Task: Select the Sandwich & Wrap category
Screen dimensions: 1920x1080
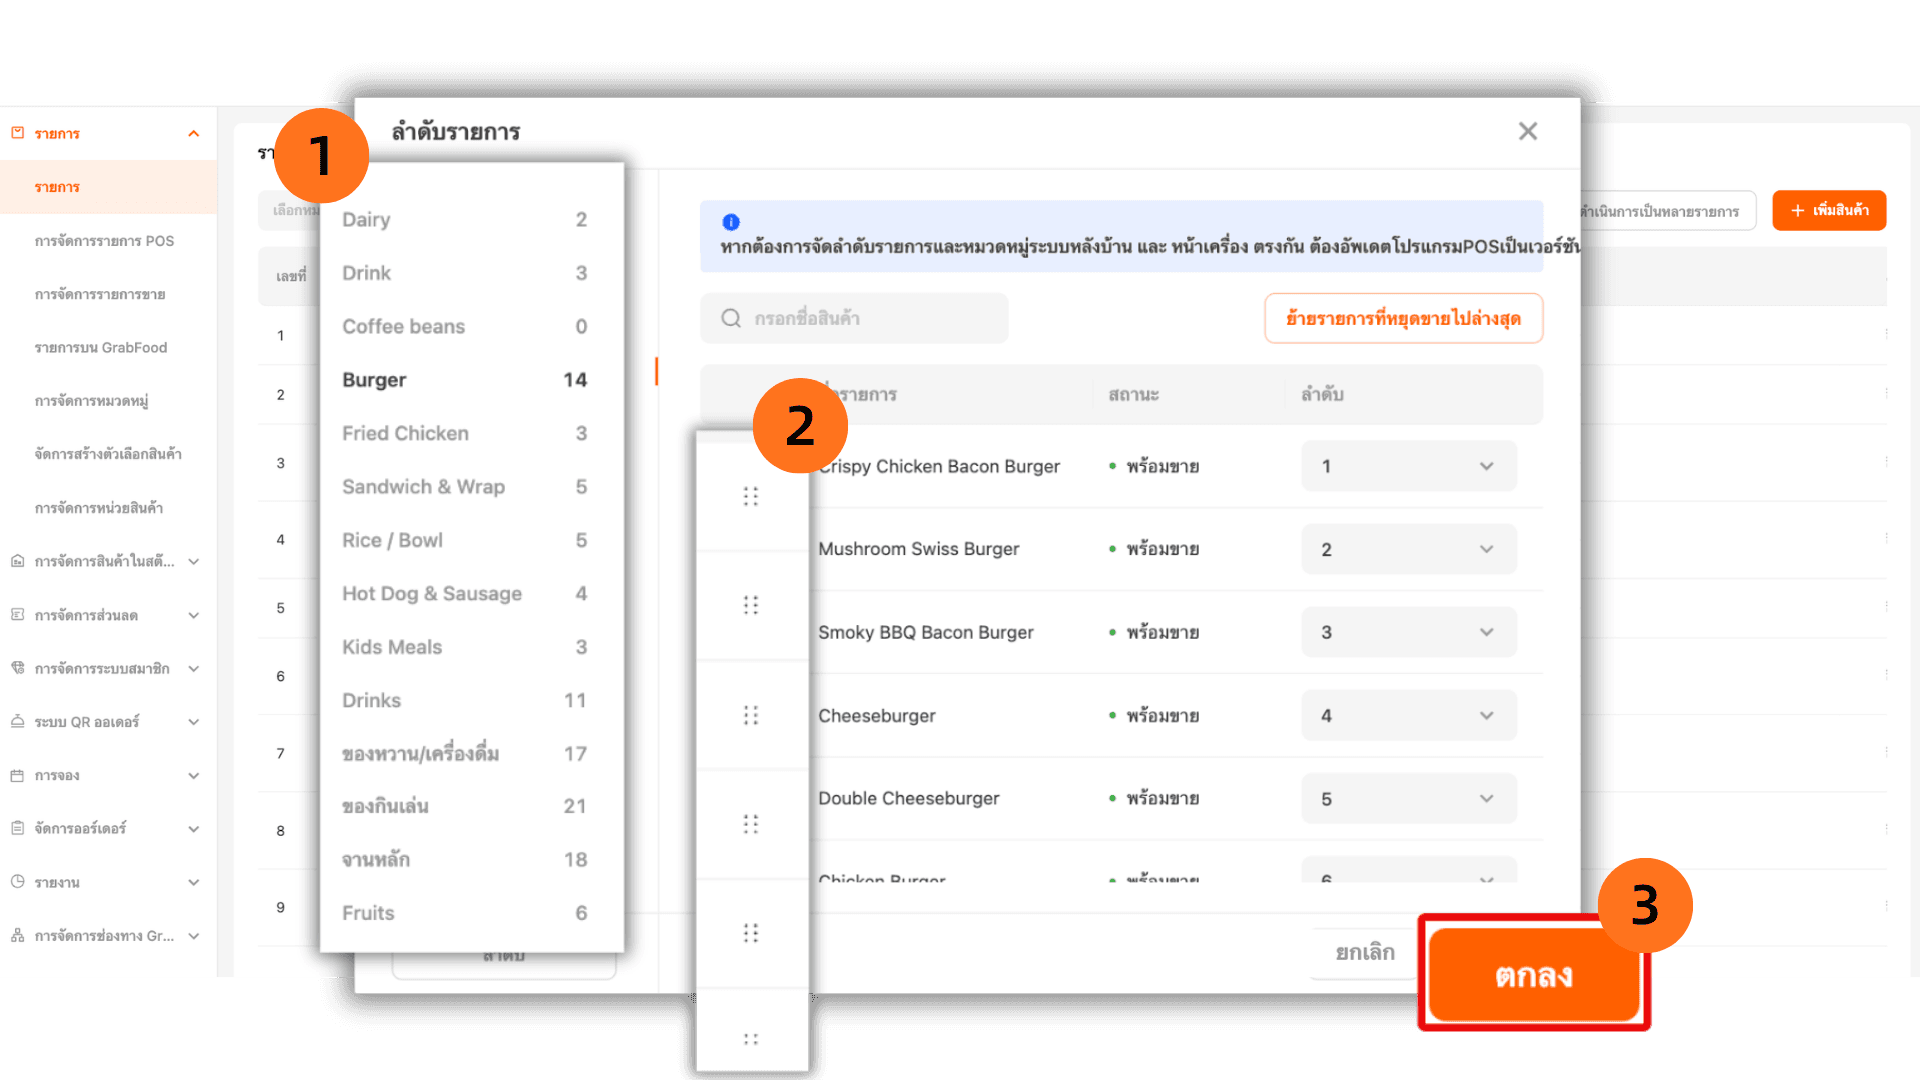Action: (465, 487)
